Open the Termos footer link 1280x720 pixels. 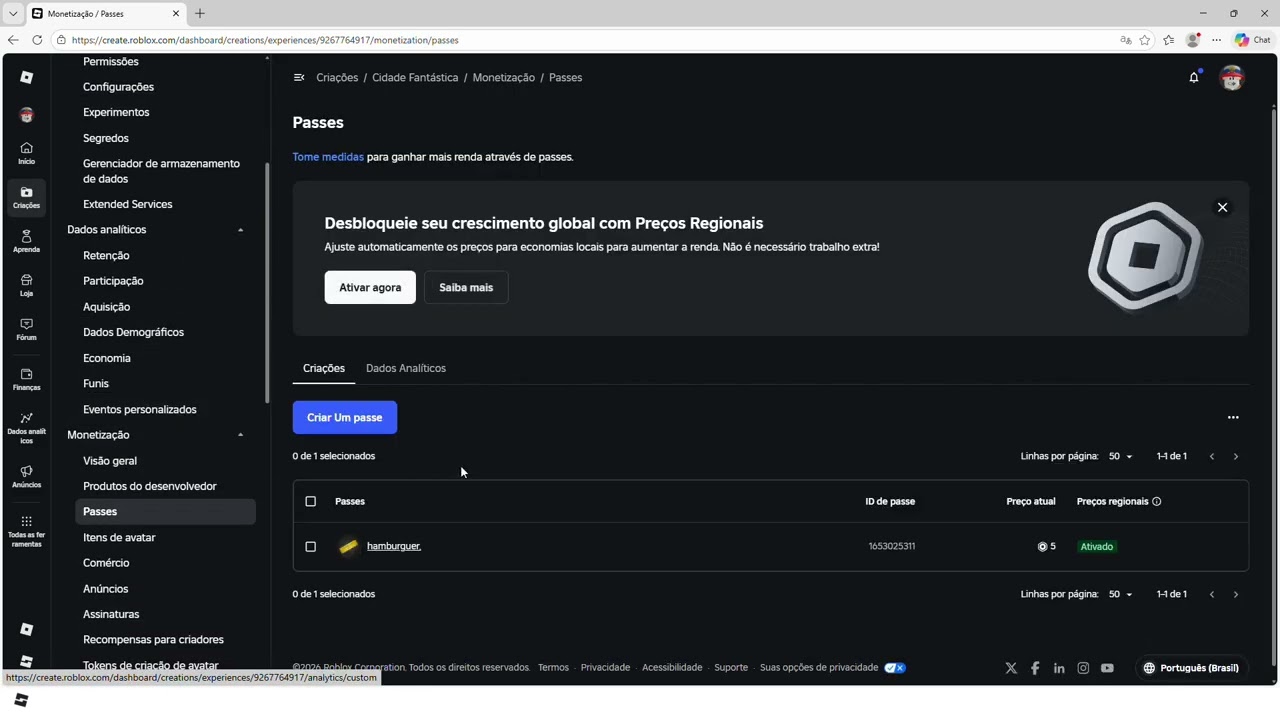(x=553, y=668)
